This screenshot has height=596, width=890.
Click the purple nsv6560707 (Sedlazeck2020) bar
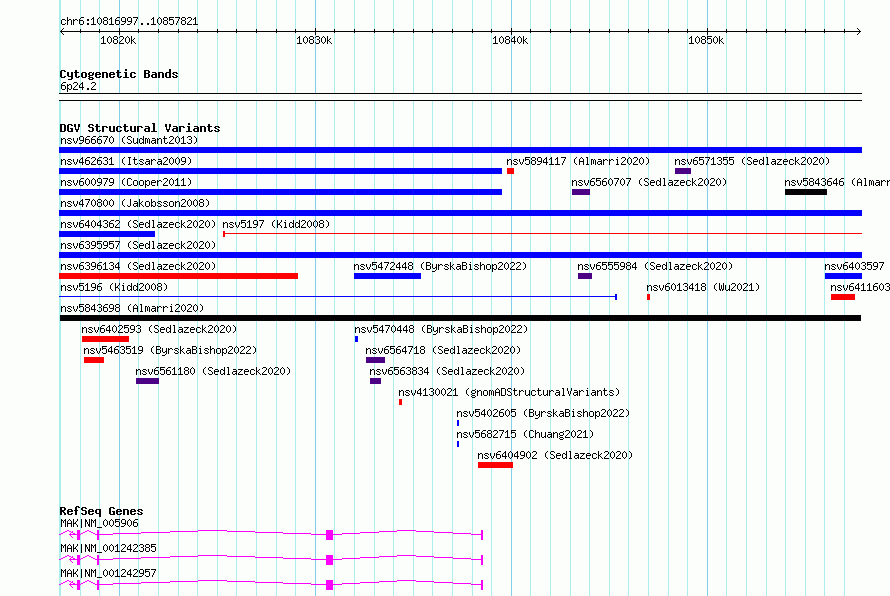pyautogui.click(x=581, y=192)
